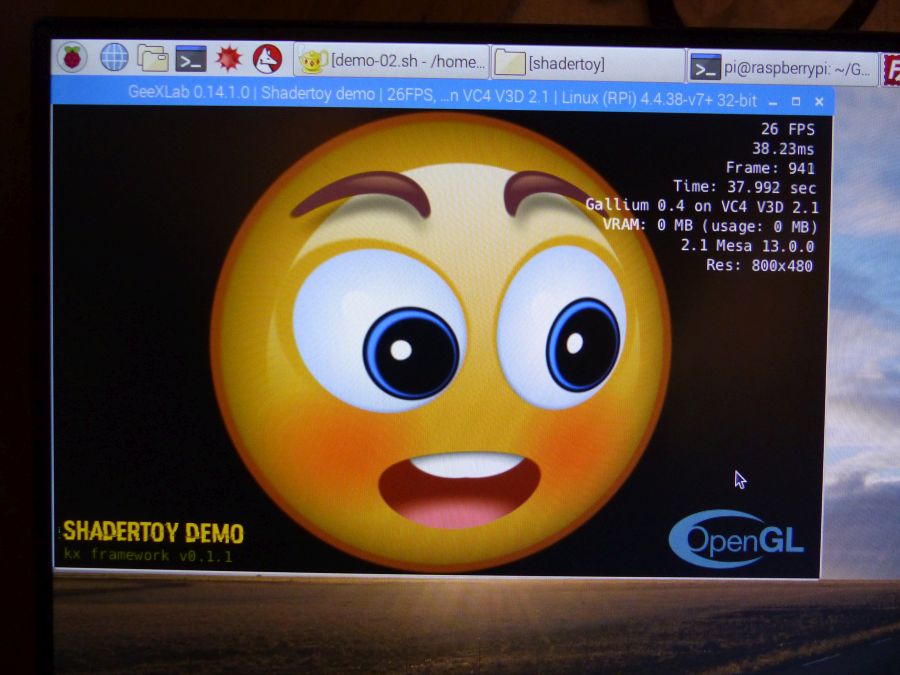Viewport: 900px width, 675px height.
Task: Switch to the pi@raspberrypi terminal taskbar window
Action: [782, 68]
